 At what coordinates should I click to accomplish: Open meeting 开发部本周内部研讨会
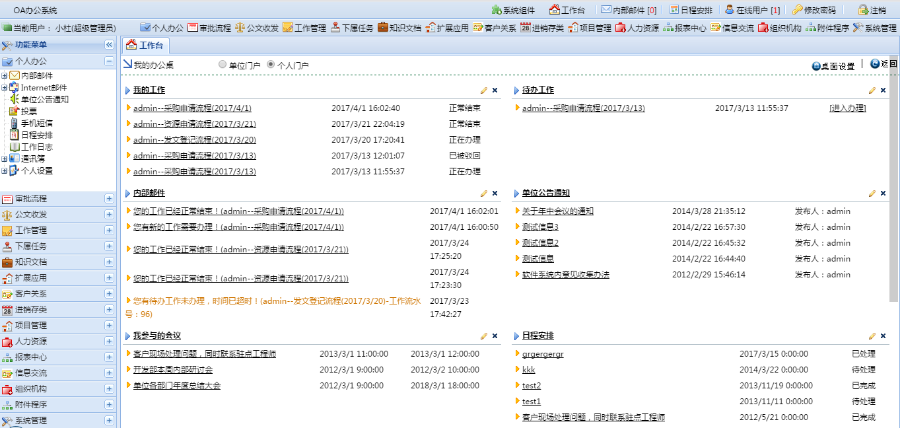pyautogui.click(x=173, y=369)
